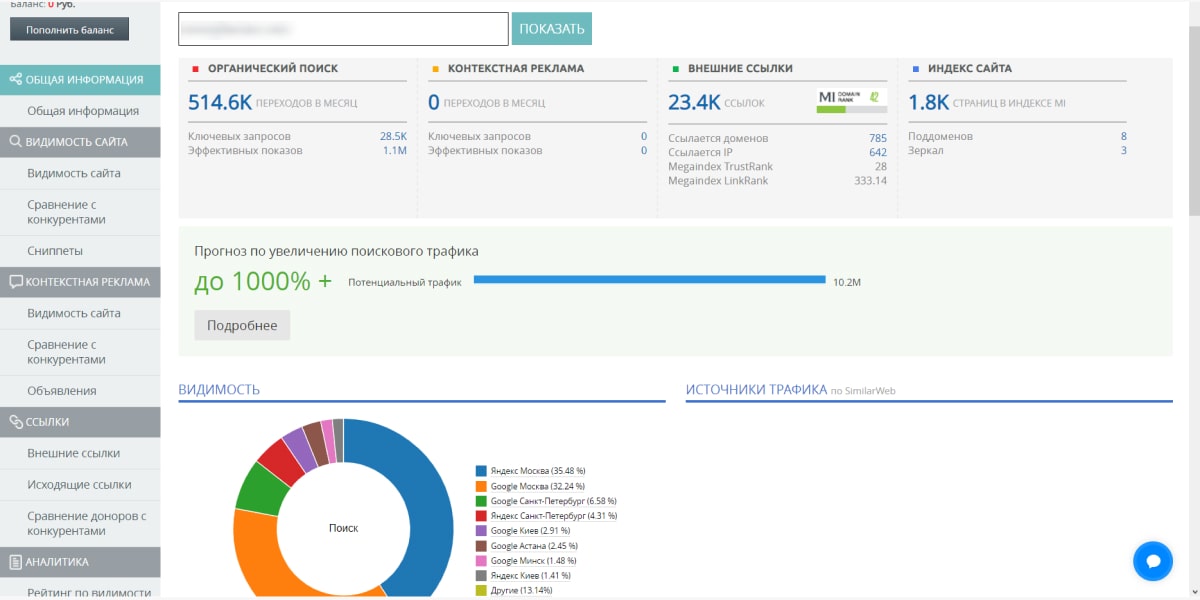Collapse the ВИДИМОСТЬ САЙТА section header
The width and height of the screenshot is (1200, 600).
click(80, 142)
